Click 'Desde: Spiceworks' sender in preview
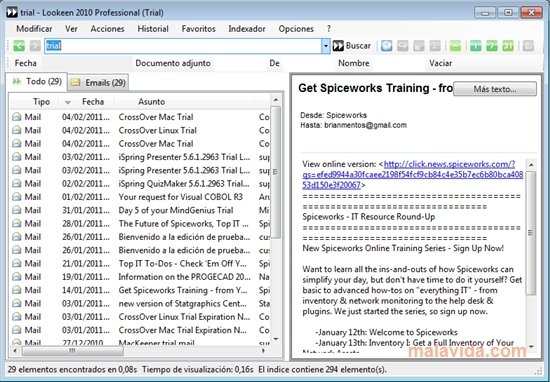The image size is (550, 382). click(334, 115)
